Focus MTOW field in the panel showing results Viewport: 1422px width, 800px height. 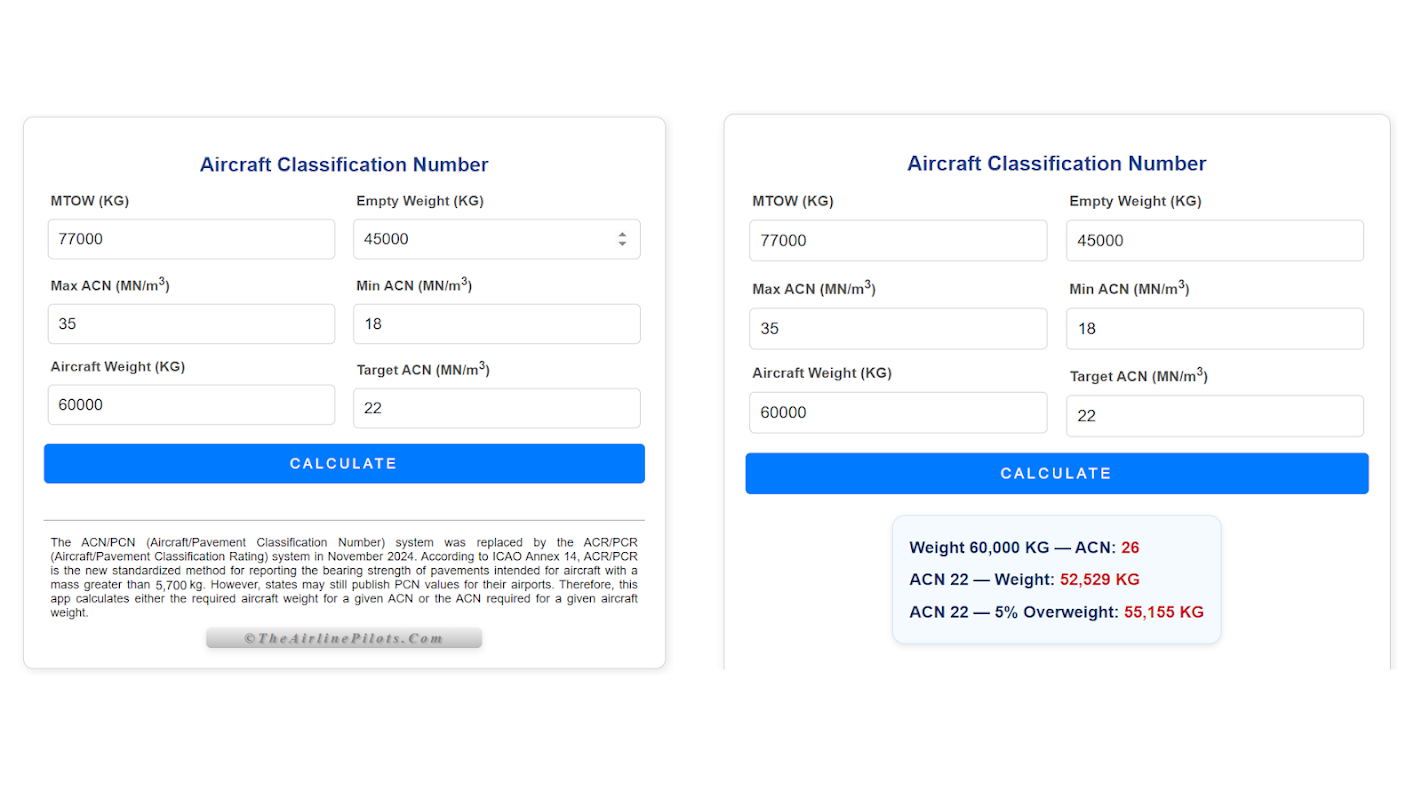coord(897,241)
